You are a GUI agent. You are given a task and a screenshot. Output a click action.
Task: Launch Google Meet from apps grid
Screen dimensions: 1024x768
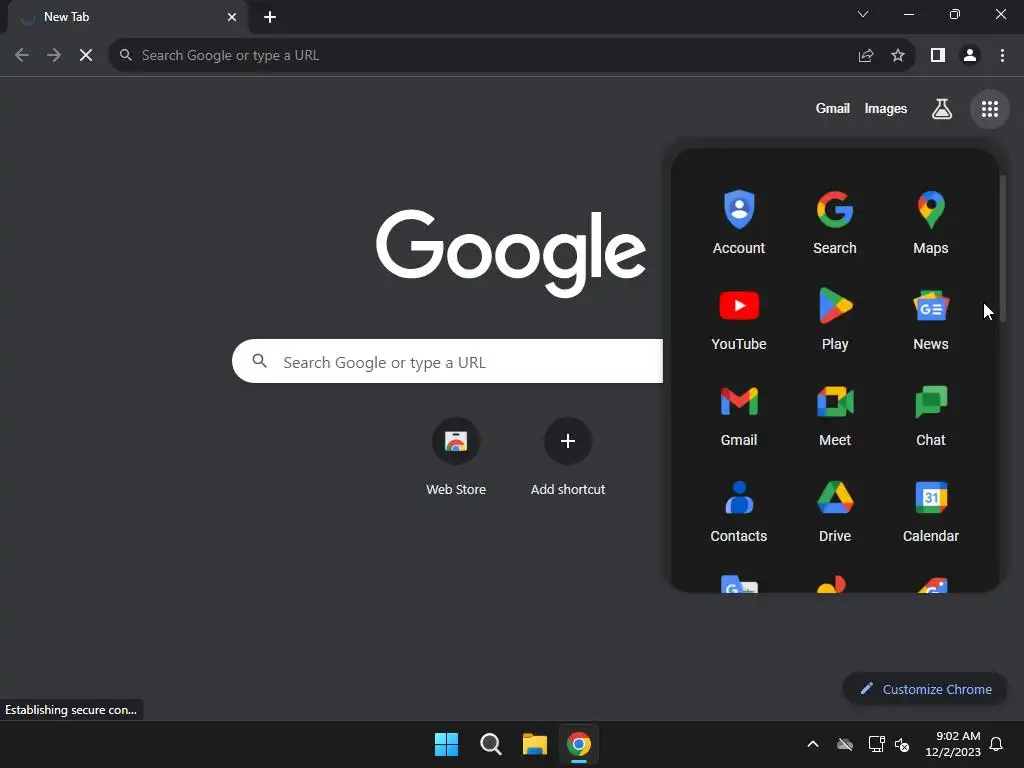[835, 415]
